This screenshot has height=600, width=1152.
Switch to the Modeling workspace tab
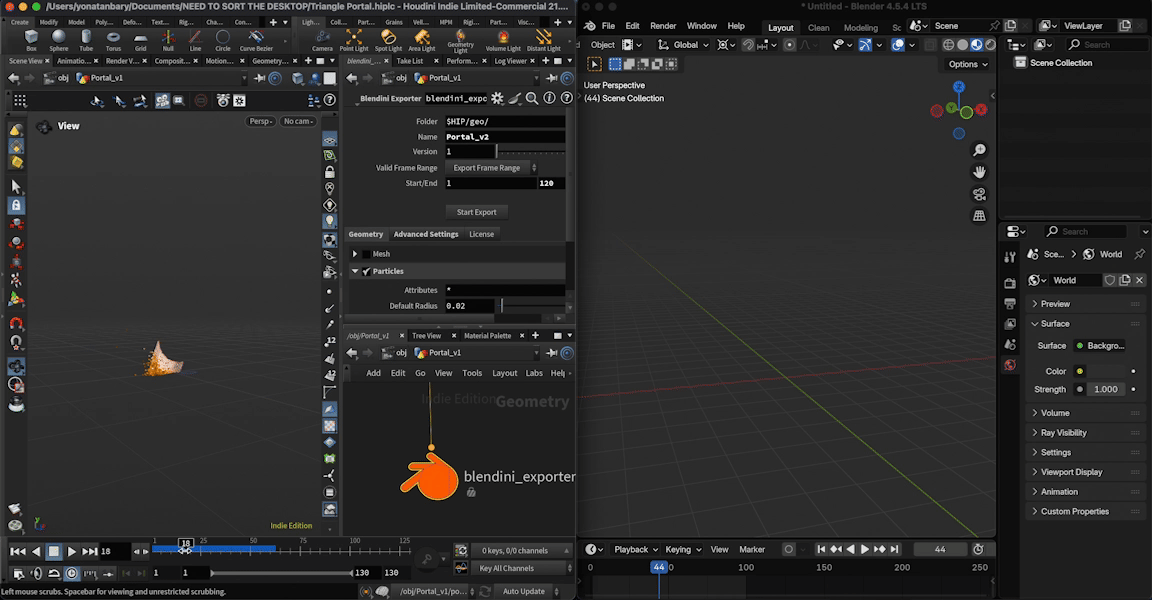(x=860, y=27)
